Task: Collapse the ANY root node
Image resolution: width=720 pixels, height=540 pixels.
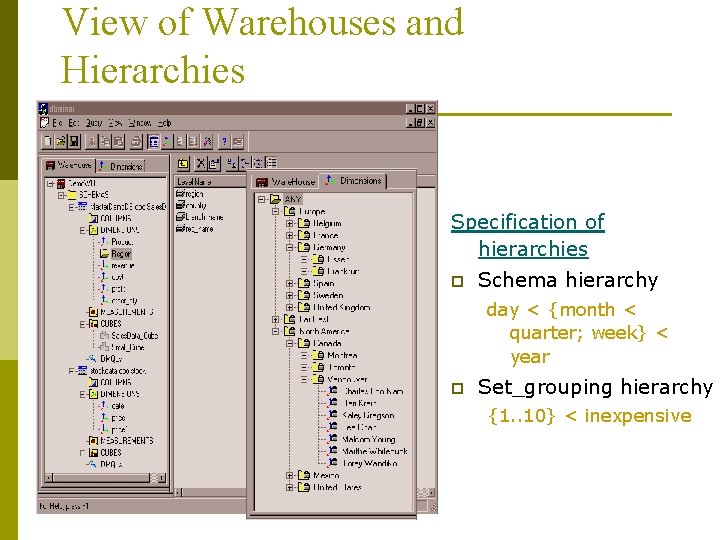Action: pos(261,199)
